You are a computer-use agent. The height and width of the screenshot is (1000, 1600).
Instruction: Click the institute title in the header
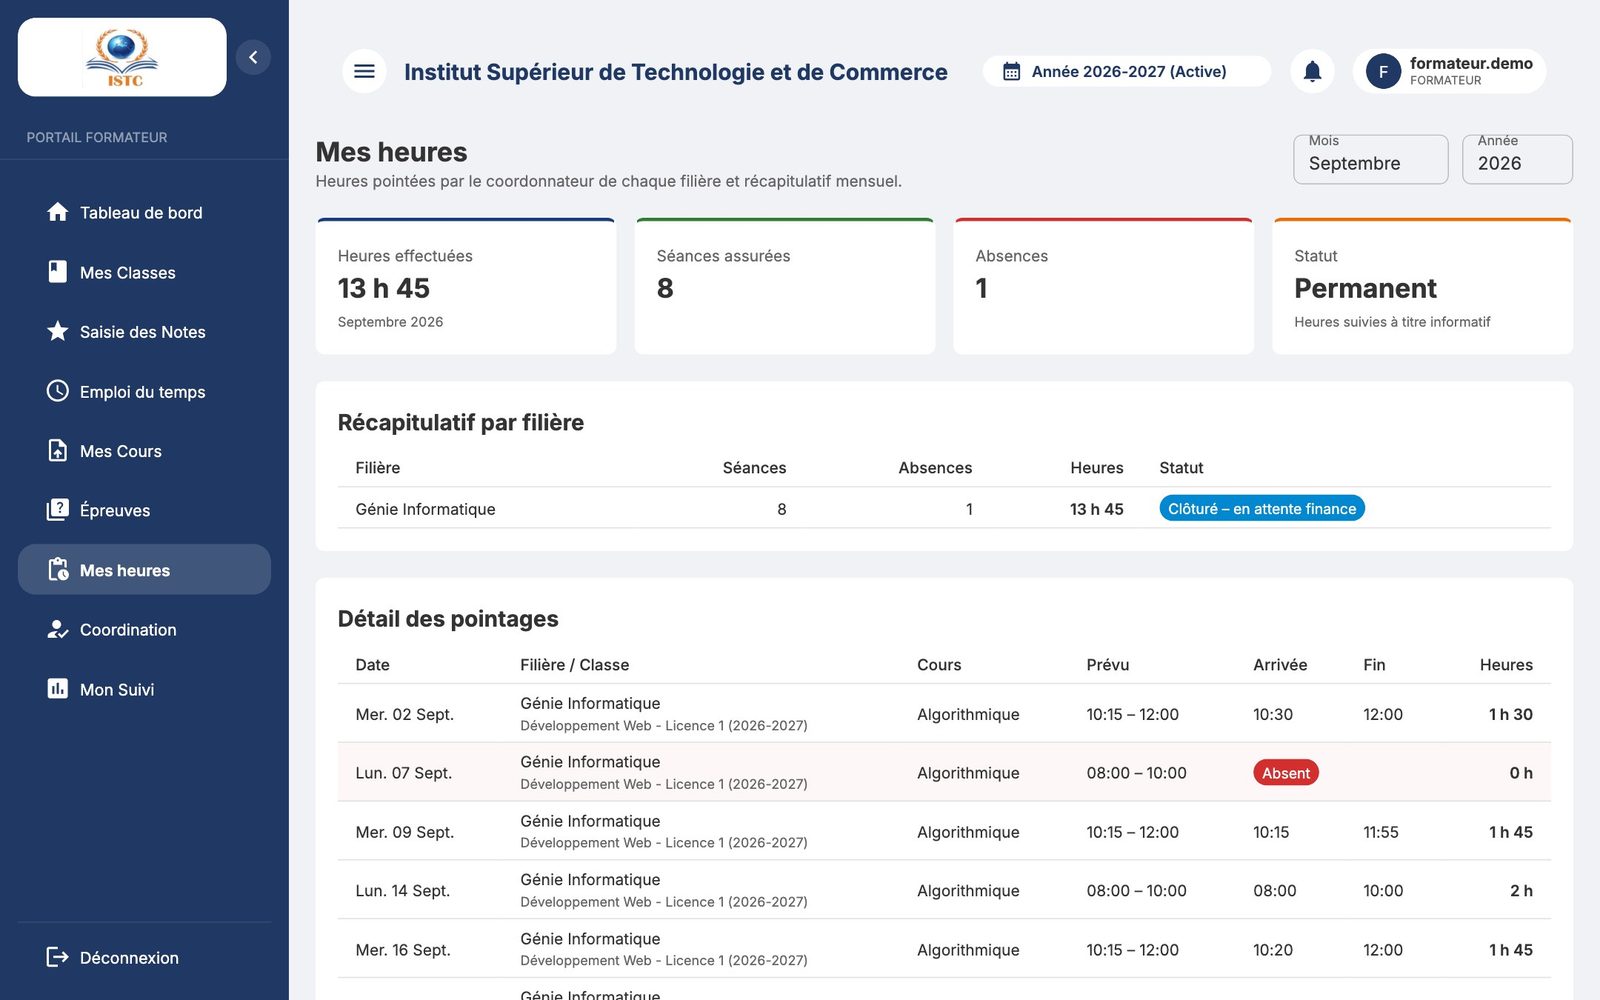675,72
